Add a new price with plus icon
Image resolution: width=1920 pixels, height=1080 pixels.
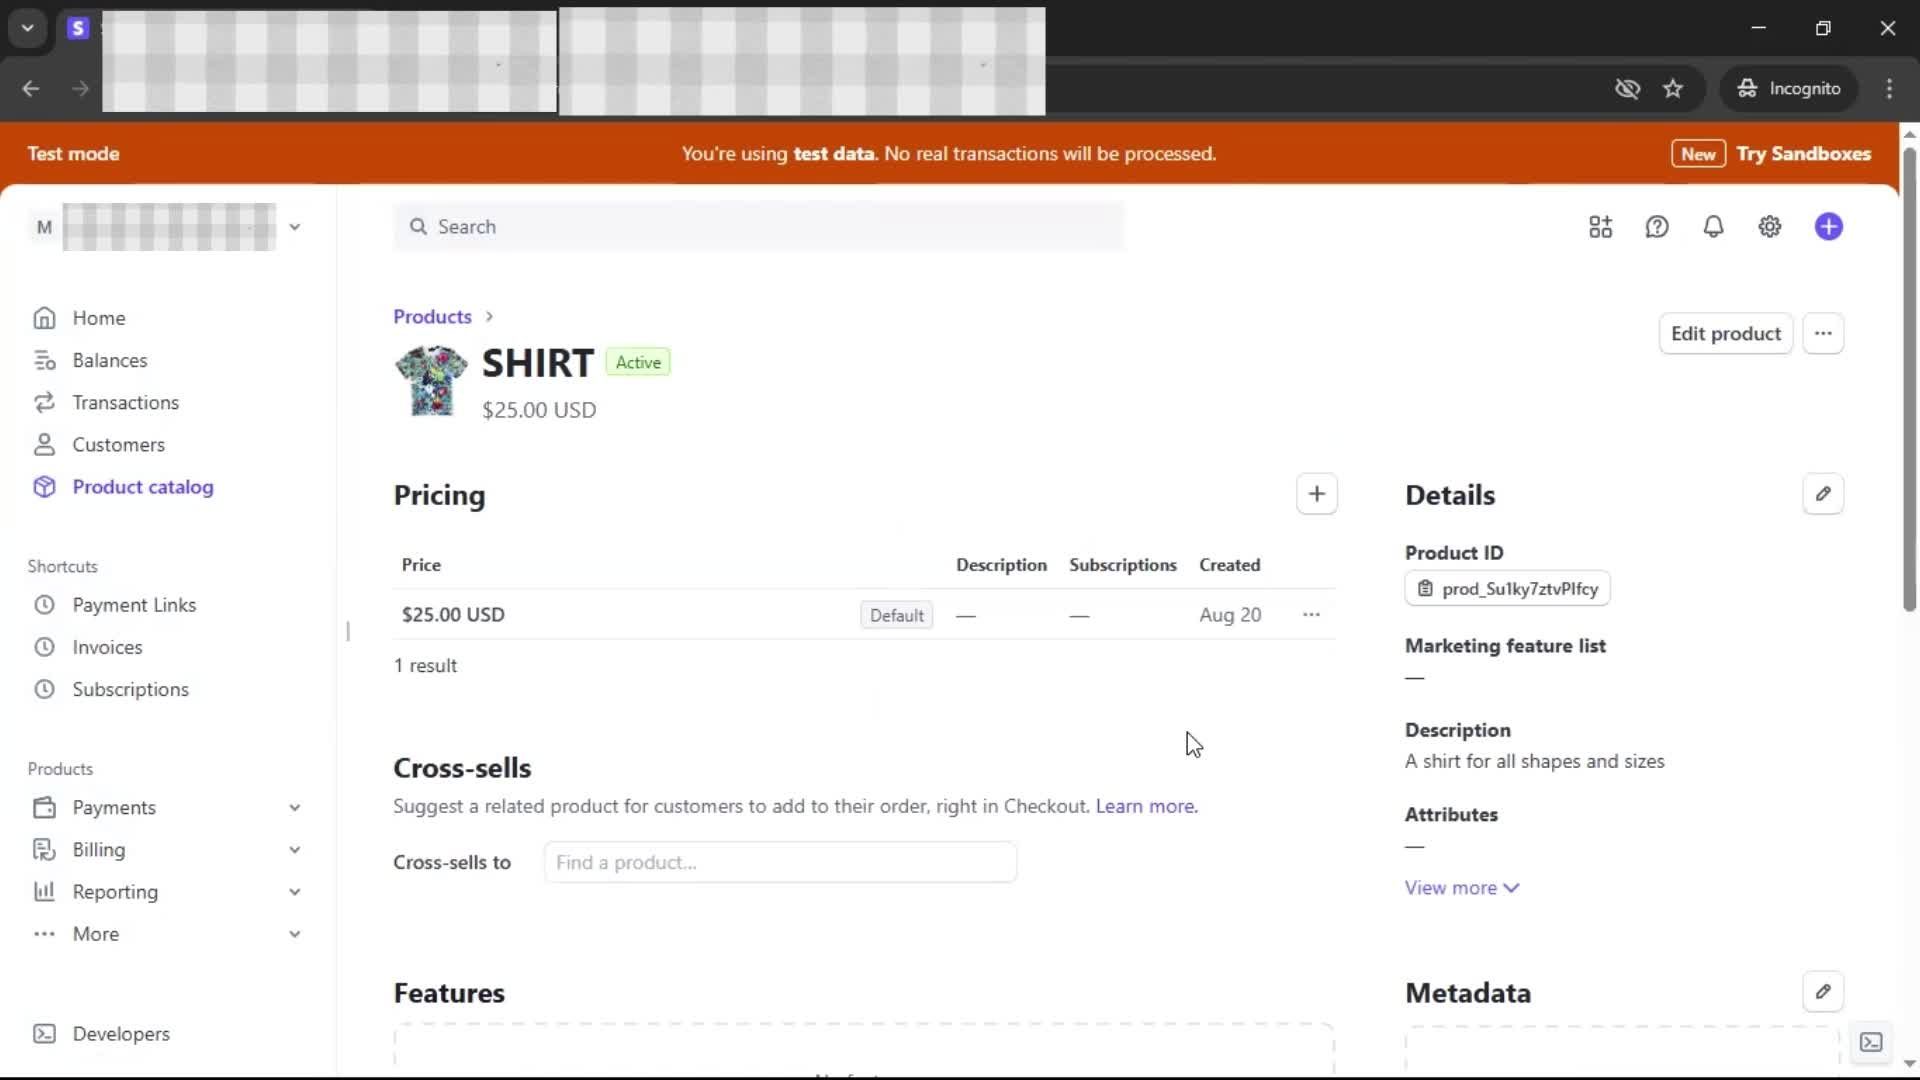[x=1316, y=494]
